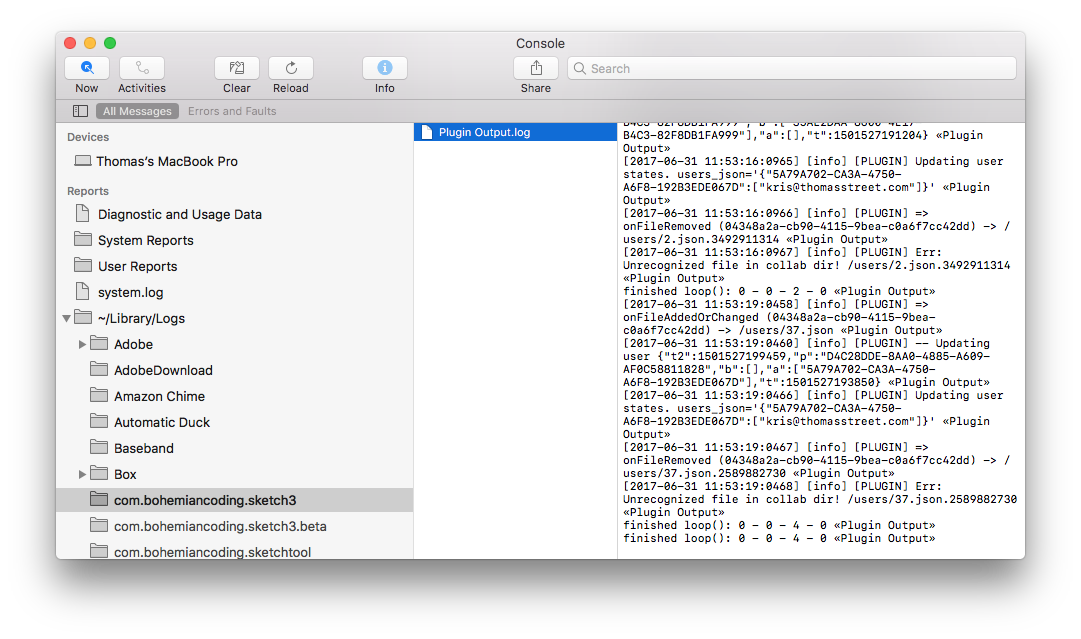Image resolution: width=1081 pixels, height=639 pixels.
Task: Click the Share toolbar icon
Action: pos(535,68)
